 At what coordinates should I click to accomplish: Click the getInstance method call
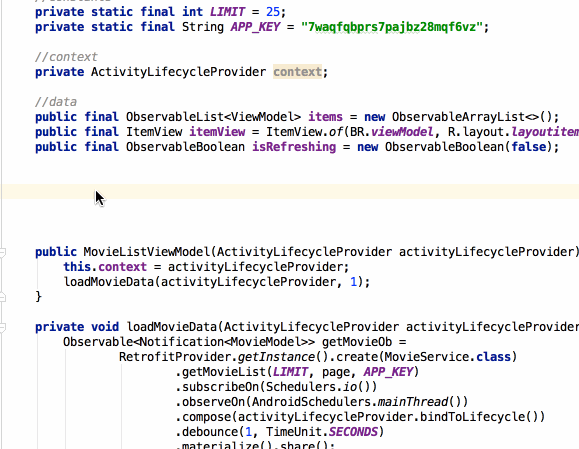[276, 357]
